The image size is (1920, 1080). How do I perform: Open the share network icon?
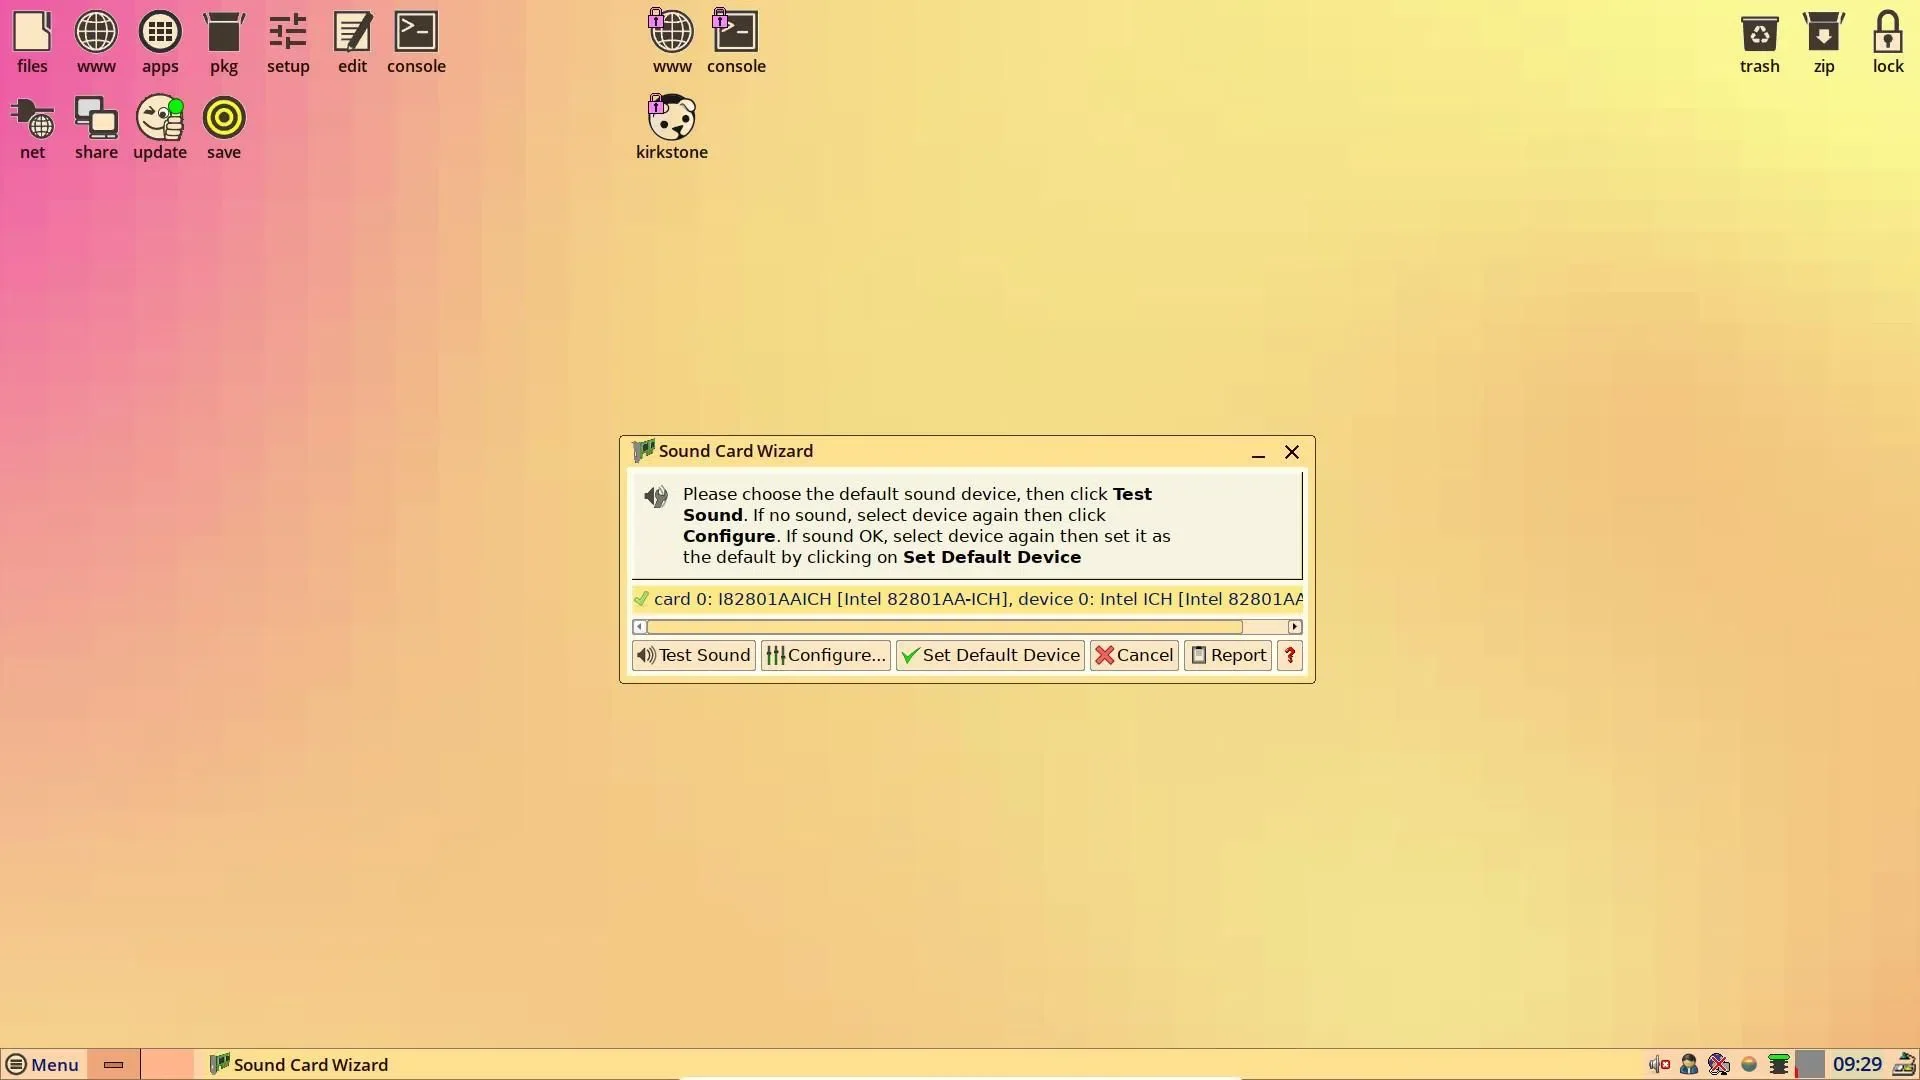[x=96, y=128]
